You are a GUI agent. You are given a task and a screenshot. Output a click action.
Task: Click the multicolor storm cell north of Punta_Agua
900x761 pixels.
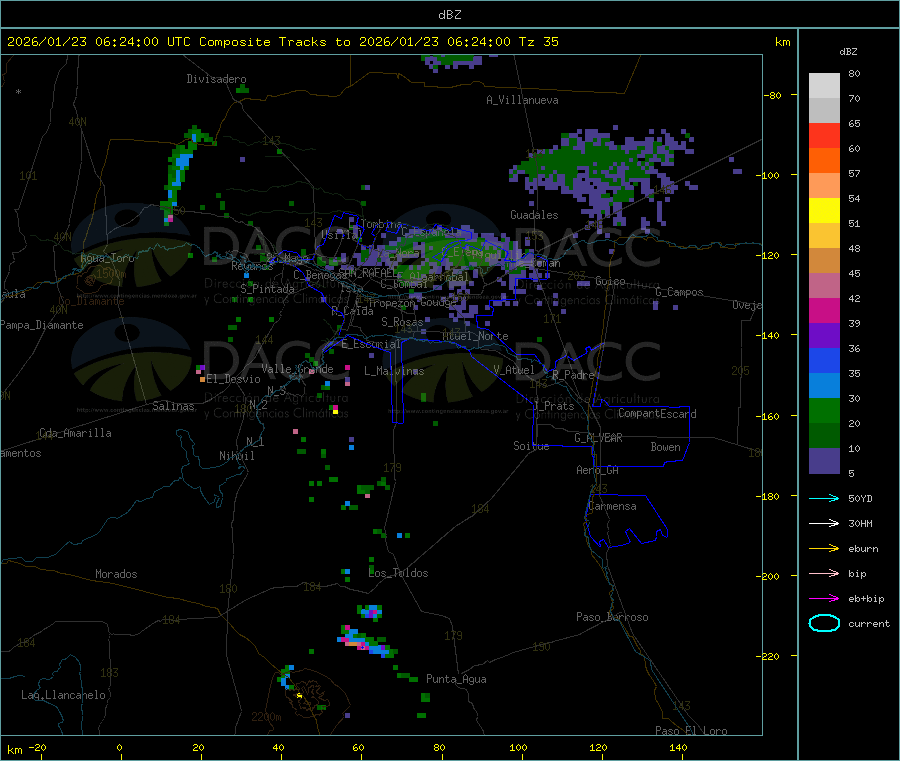pos(366,642)
